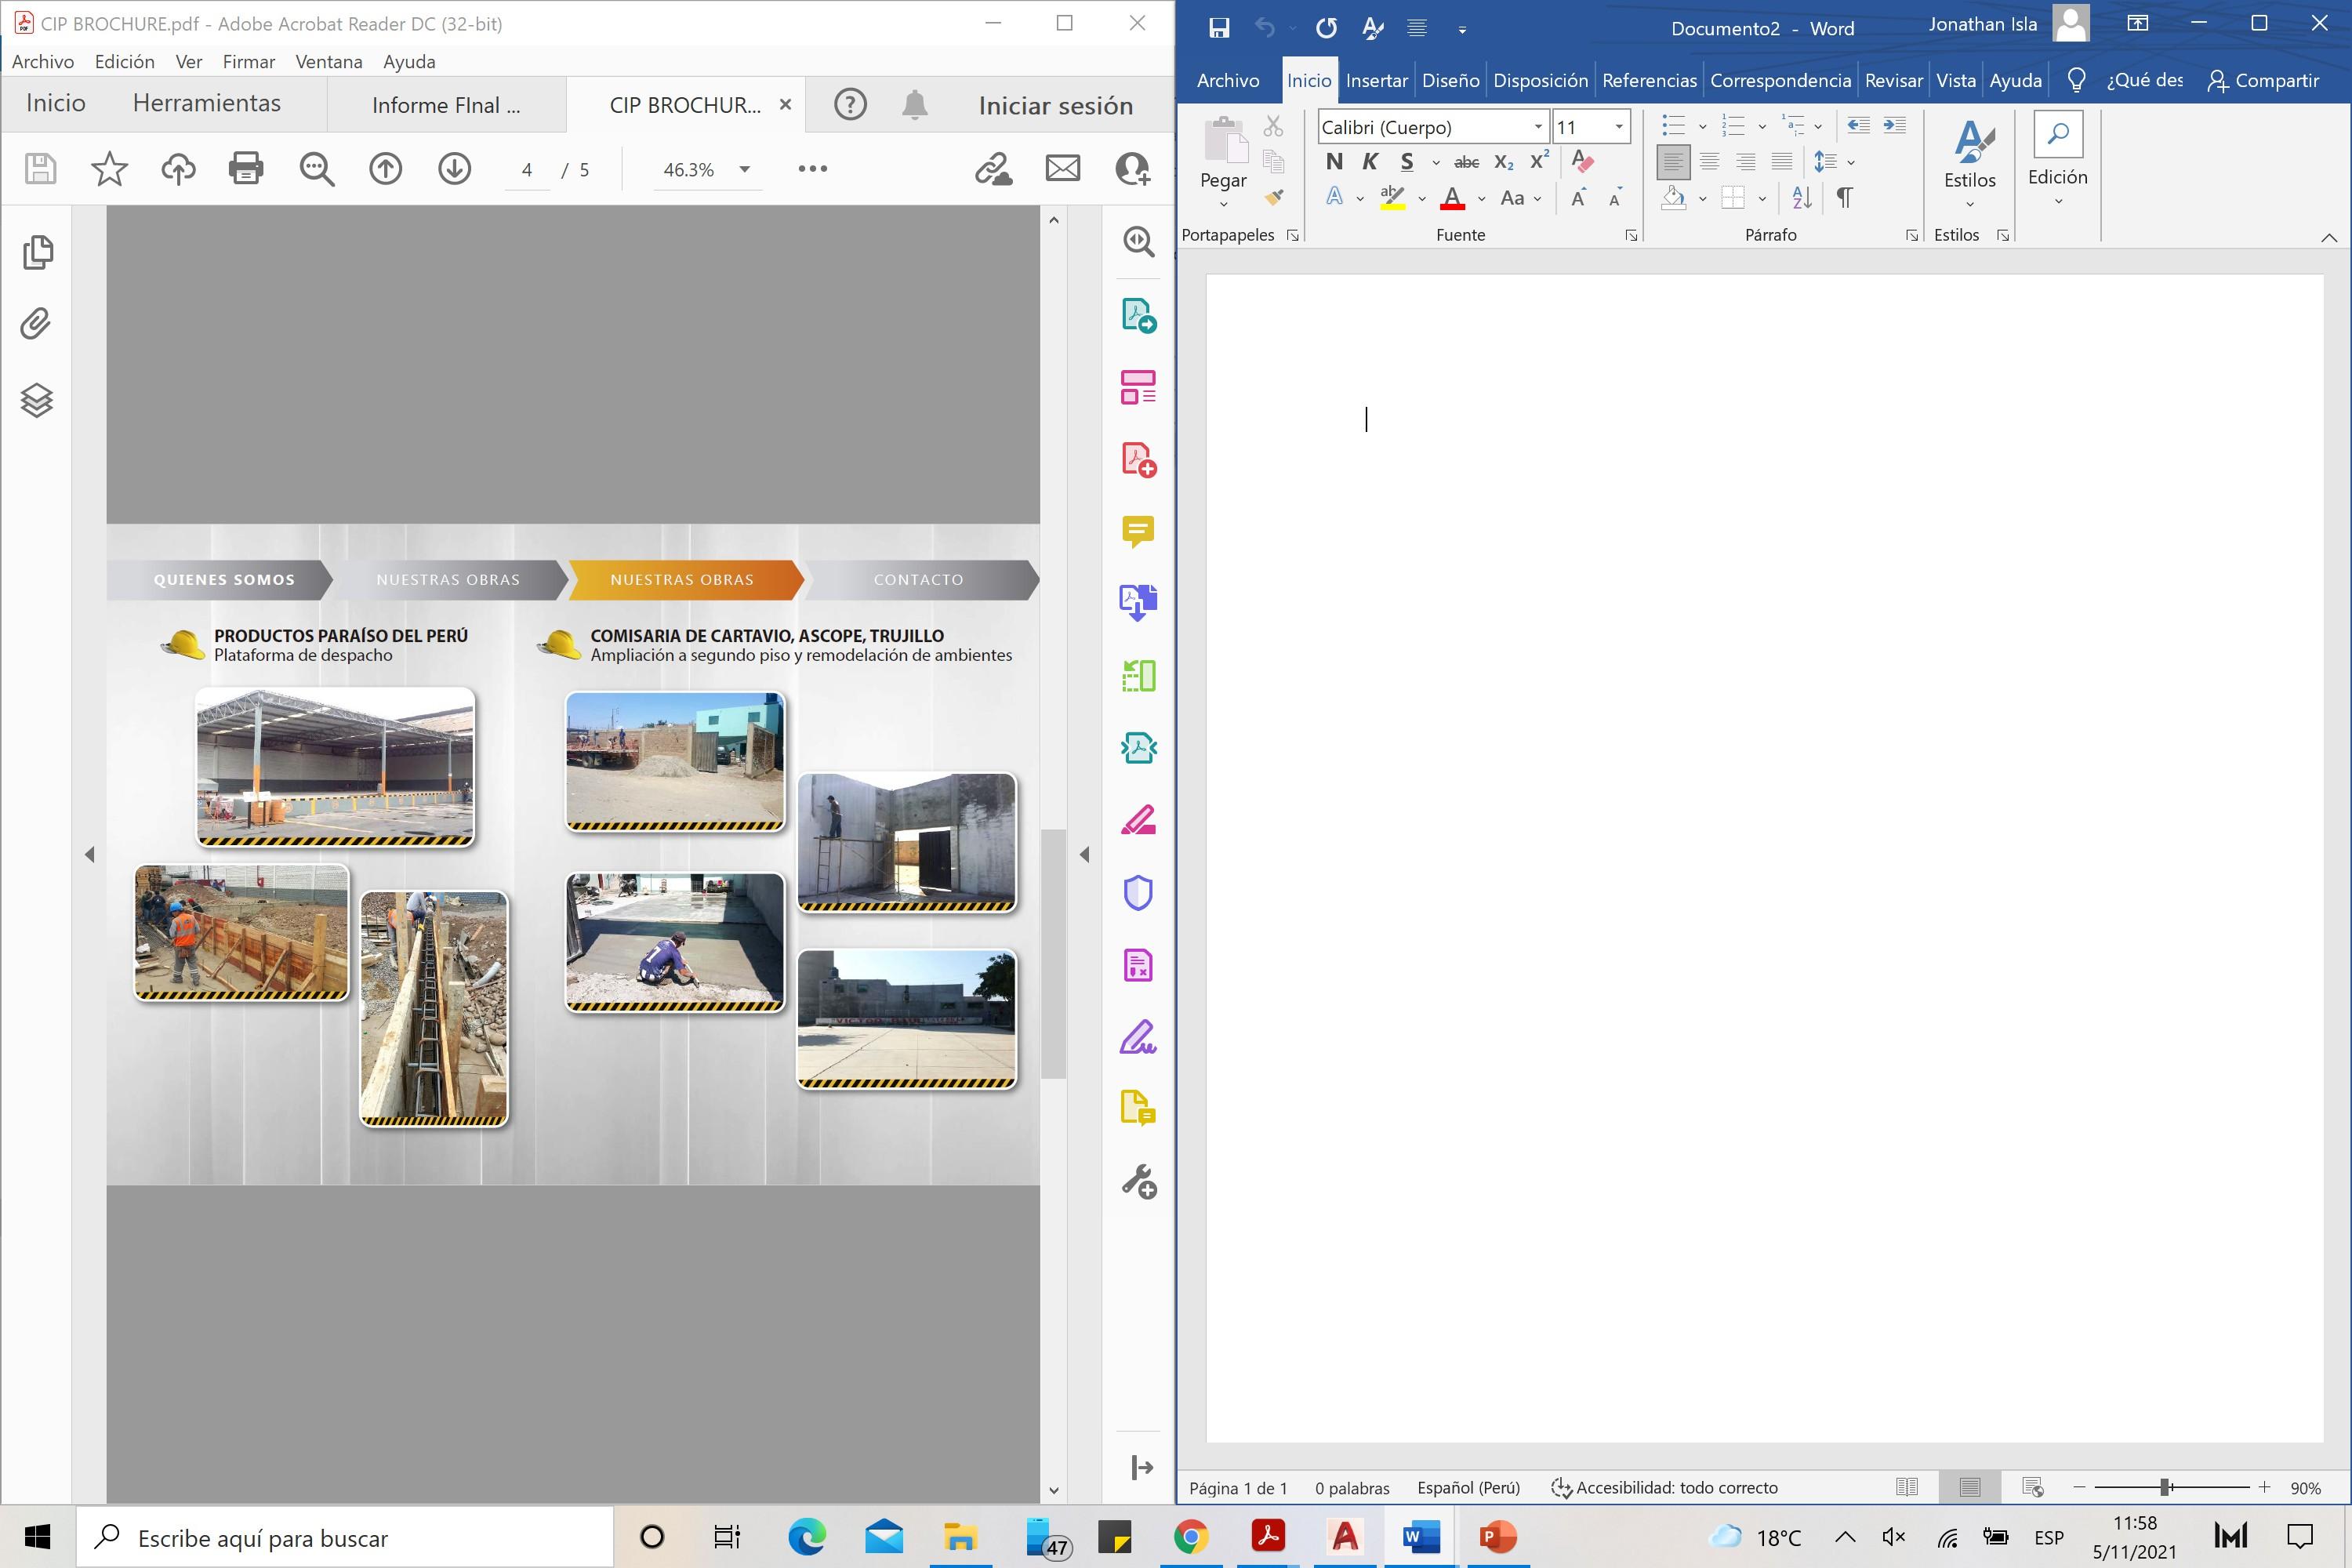The width and height of the screenshot is (2352, 1568).
Task: Click the Word zoom slider handle
Action: tap(2165, 1488)
